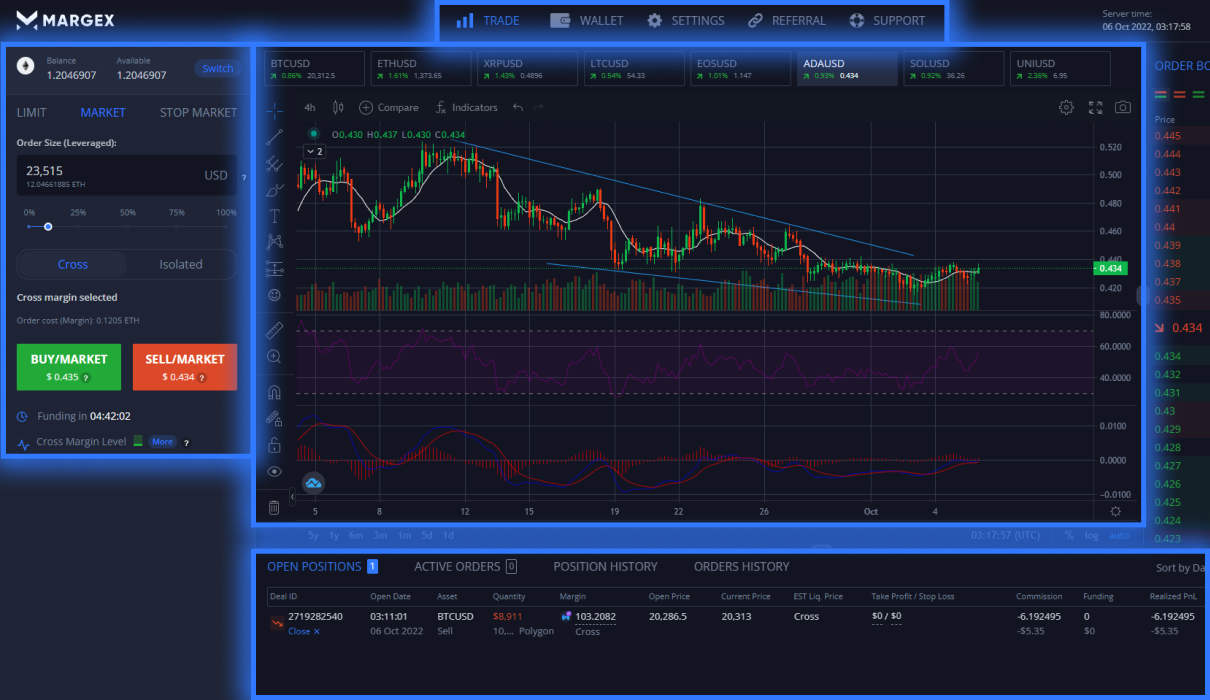The height and width of the screenshot is (700, 1210).
Task: Click the Switch wallet button
Action: tap(217, 69)
